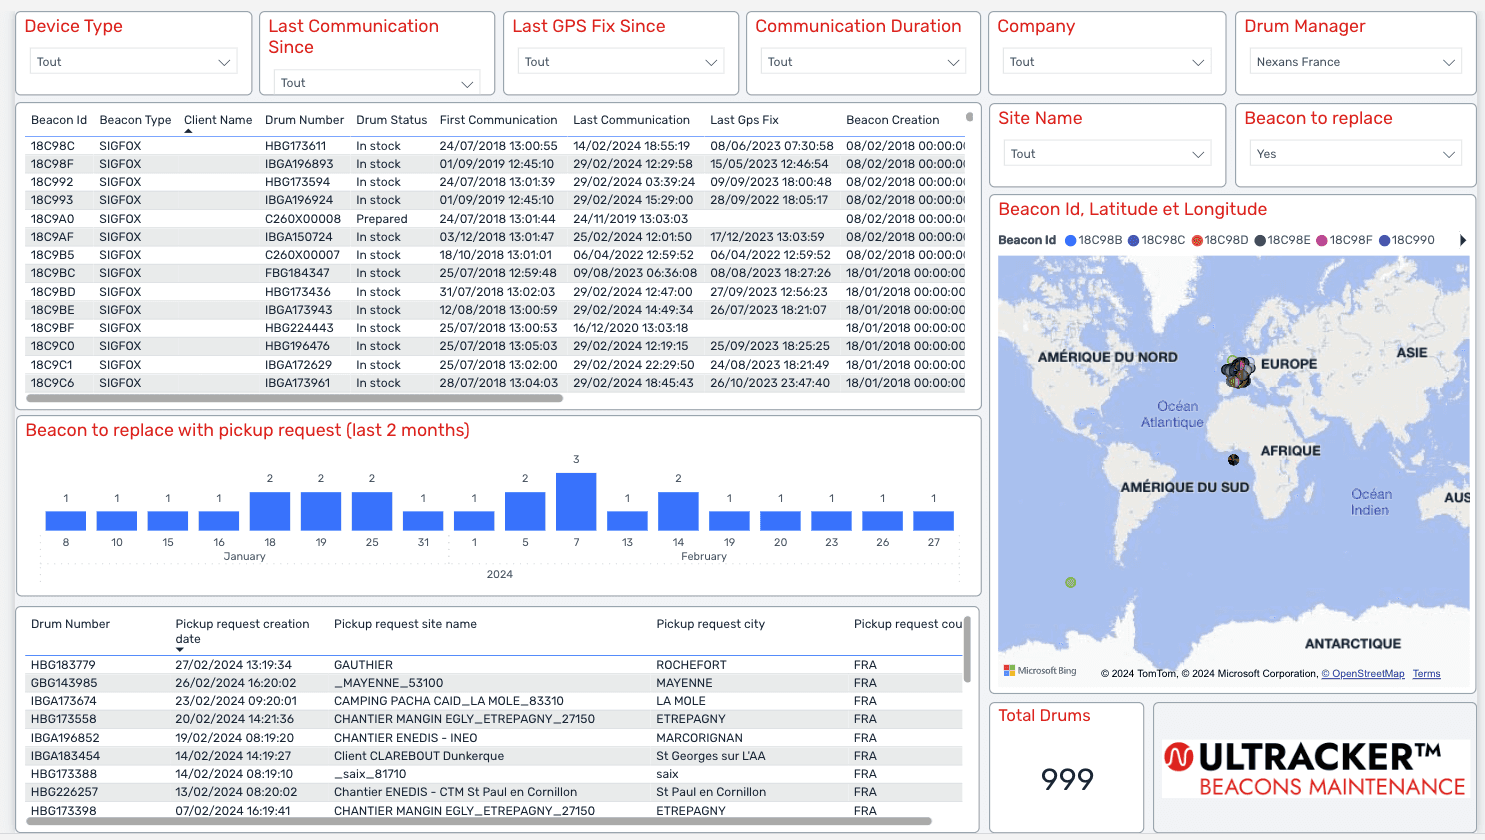The width and height of the screenshot is (1485, 840).
Task: Click the green beacon point in the southern Pacific
Action: tap(1071, 582)
